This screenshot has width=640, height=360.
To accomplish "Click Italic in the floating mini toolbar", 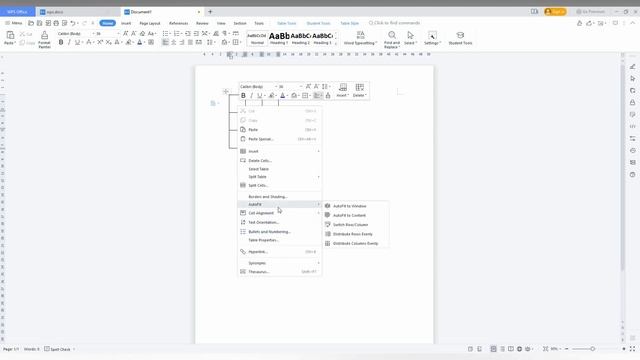I will coord(251,96).
